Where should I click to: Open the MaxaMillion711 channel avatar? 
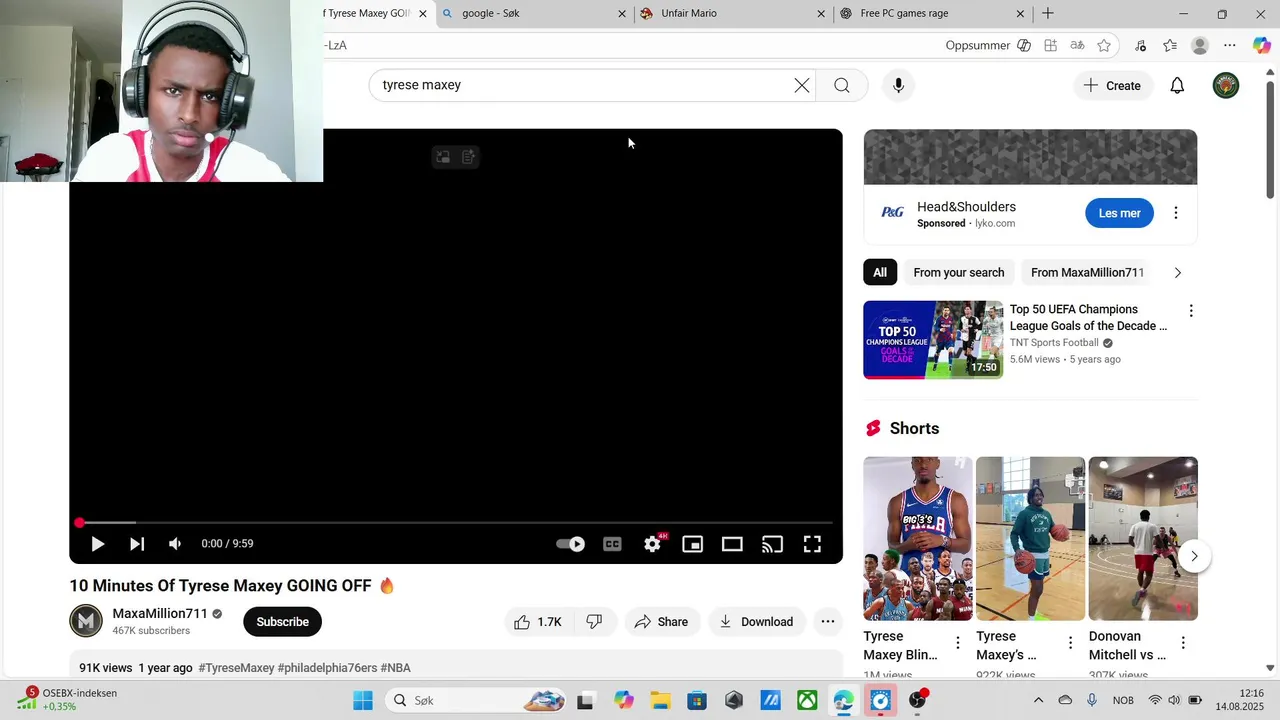click(x=86, y=621)
